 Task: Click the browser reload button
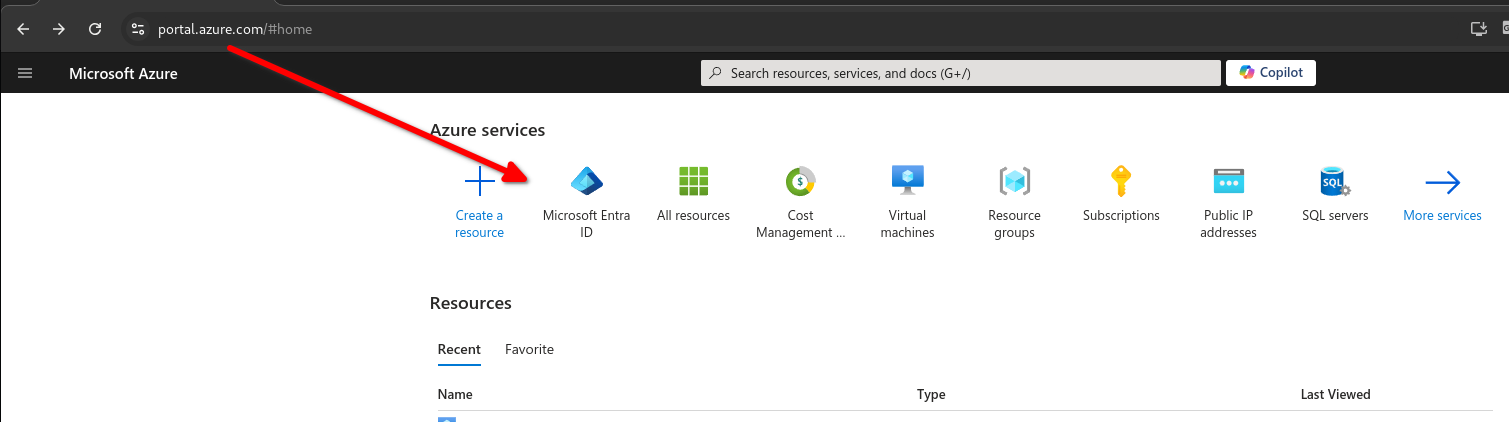(95, 29)
